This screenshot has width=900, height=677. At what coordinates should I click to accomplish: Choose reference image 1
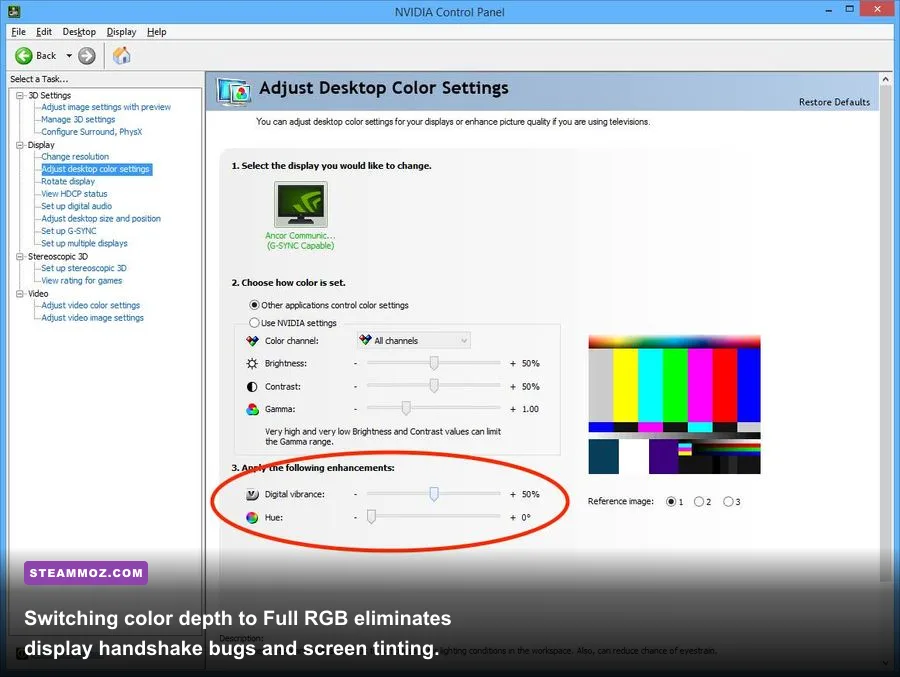point(671,501)
